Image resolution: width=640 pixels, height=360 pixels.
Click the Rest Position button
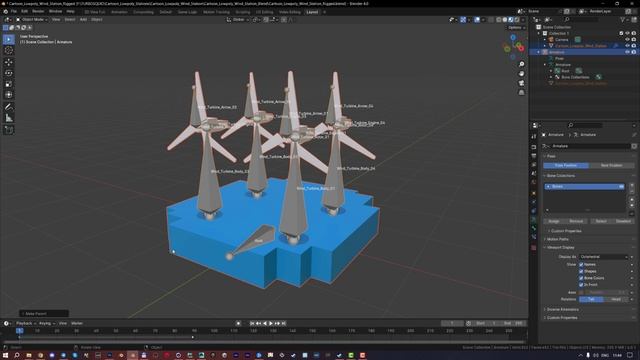tap(611, 165)
